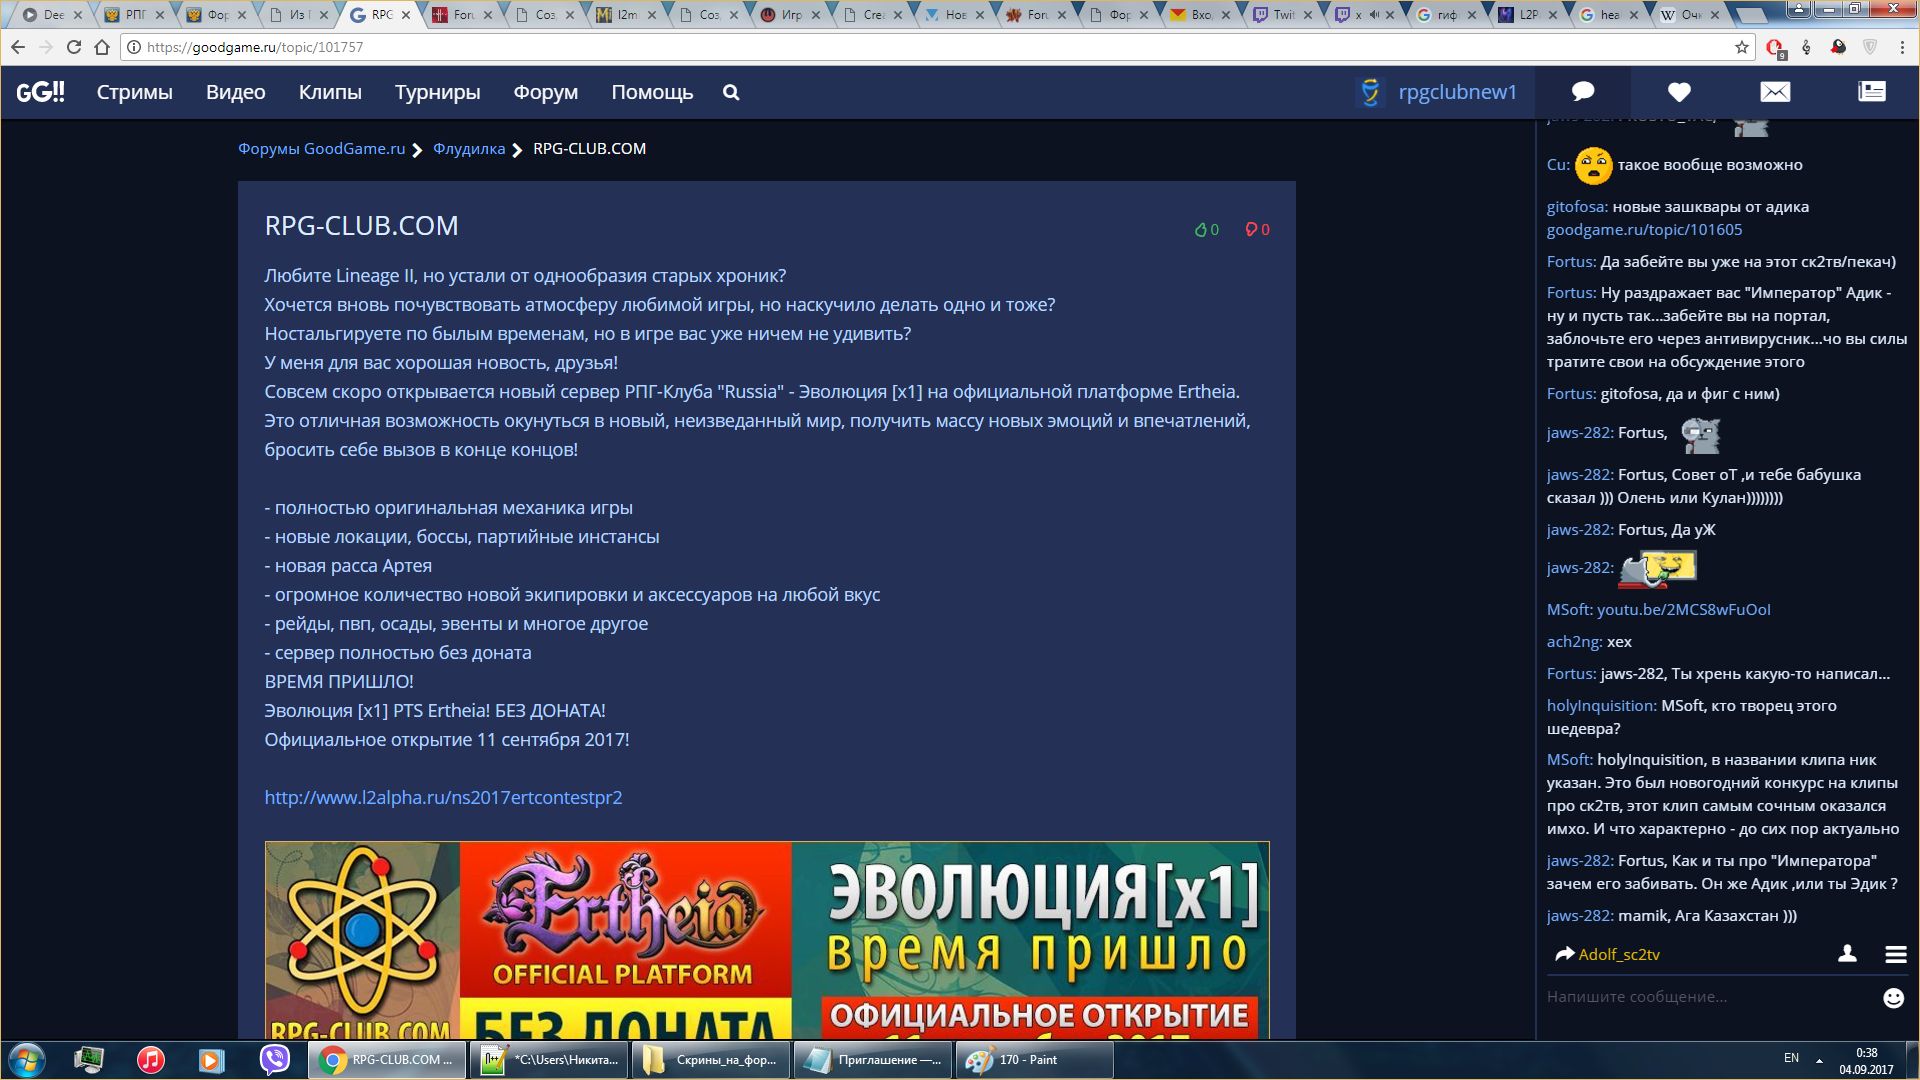Open Турниры in navigation menu

pos(437,92)
